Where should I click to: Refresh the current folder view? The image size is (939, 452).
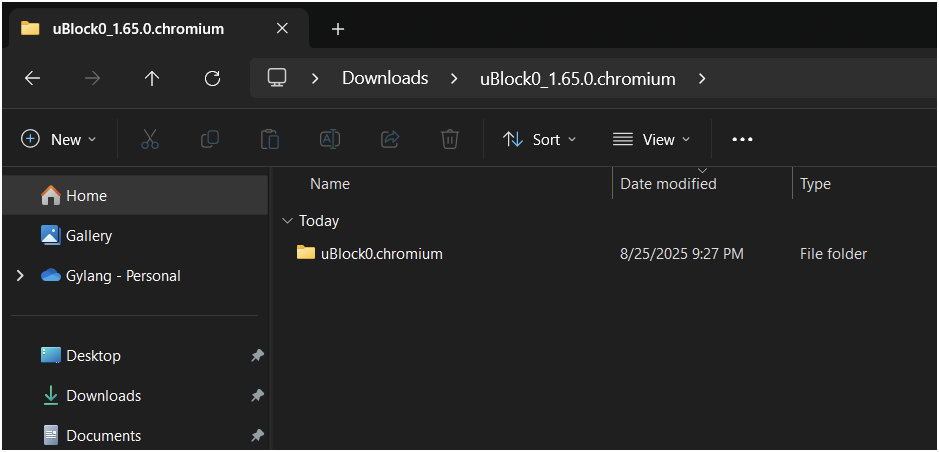coord(212,78)
